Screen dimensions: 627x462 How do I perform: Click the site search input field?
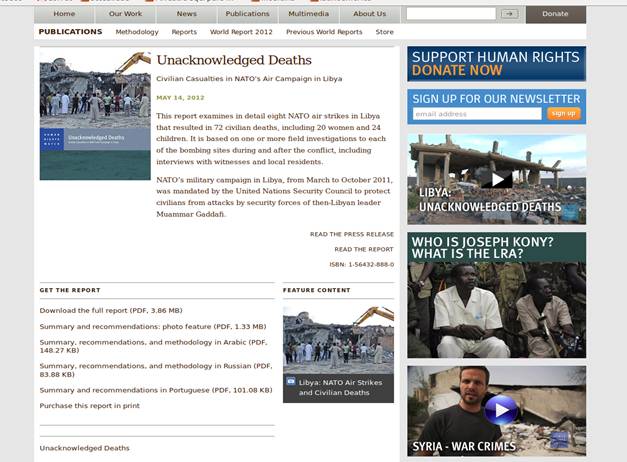pos(451,14)
